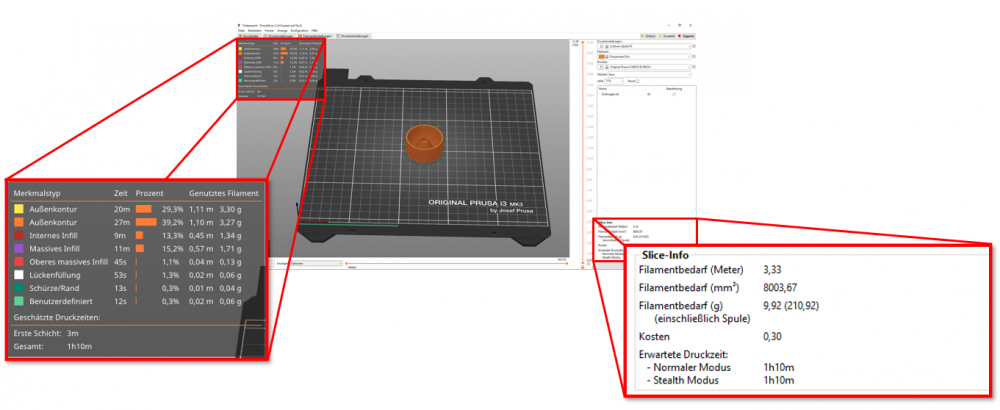Maximize the PrusaSlicer window
Viewport: 1000px width, 410px height.
tap(679, 25)
